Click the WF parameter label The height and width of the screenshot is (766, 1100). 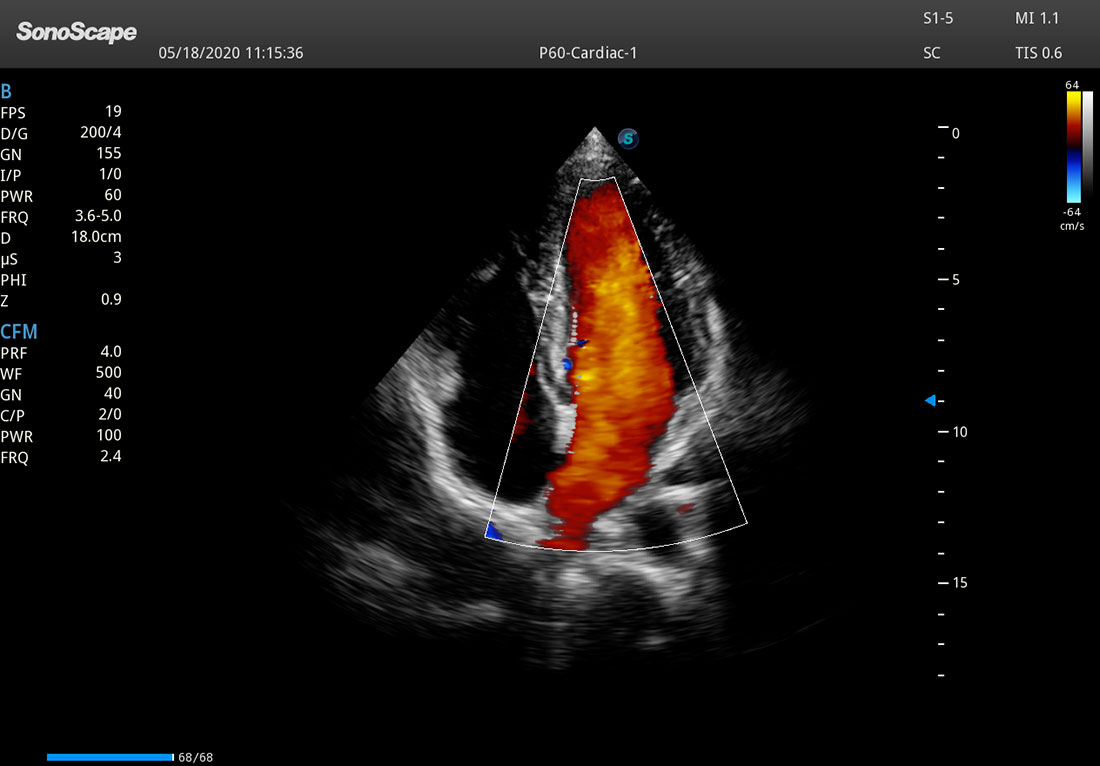point(11,374)
